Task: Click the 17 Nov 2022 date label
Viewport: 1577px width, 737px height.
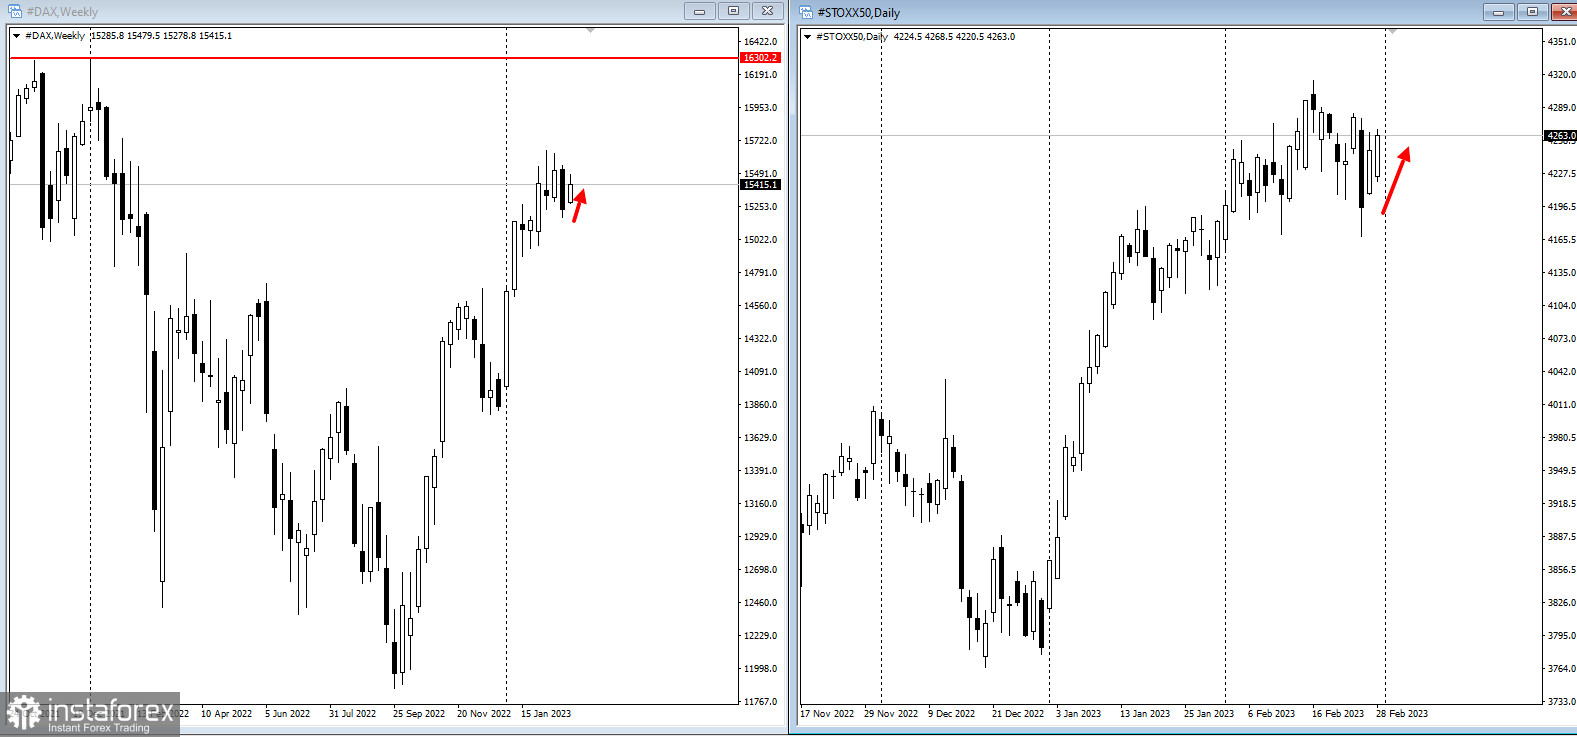Action: point(827,714)
